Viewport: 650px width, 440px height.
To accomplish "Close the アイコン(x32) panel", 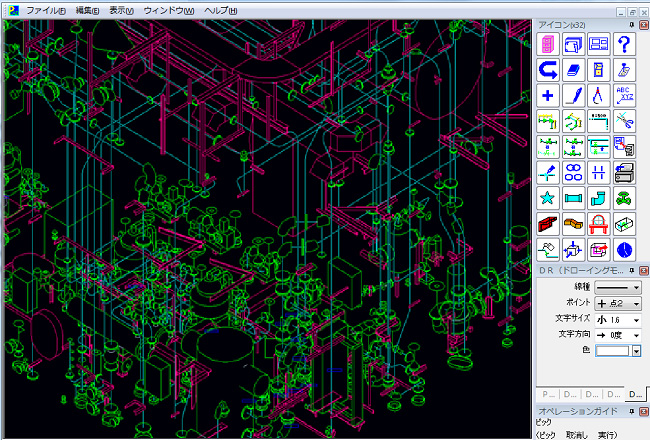I will click(x=644, y=25).
